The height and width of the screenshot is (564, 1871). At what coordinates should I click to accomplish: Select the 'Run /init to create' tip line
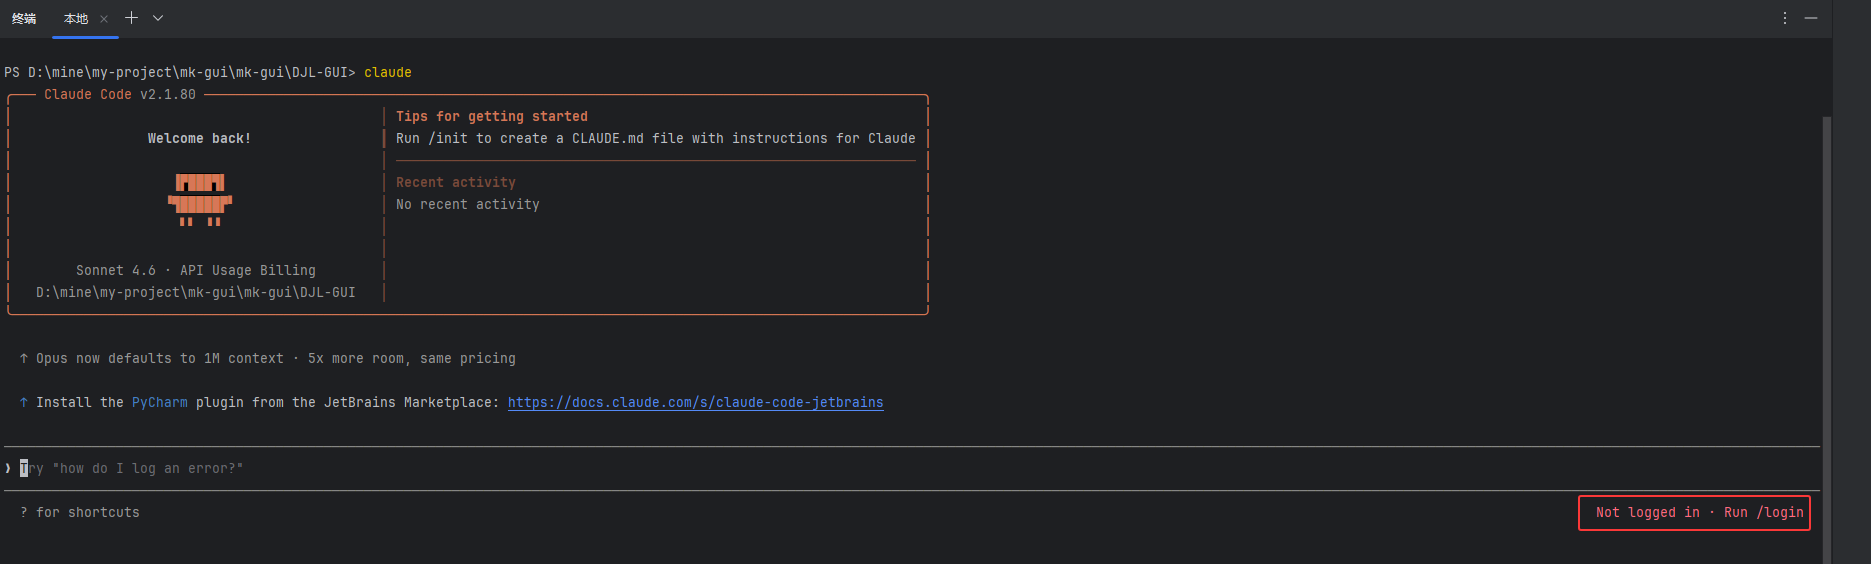[x=656, y=139]
